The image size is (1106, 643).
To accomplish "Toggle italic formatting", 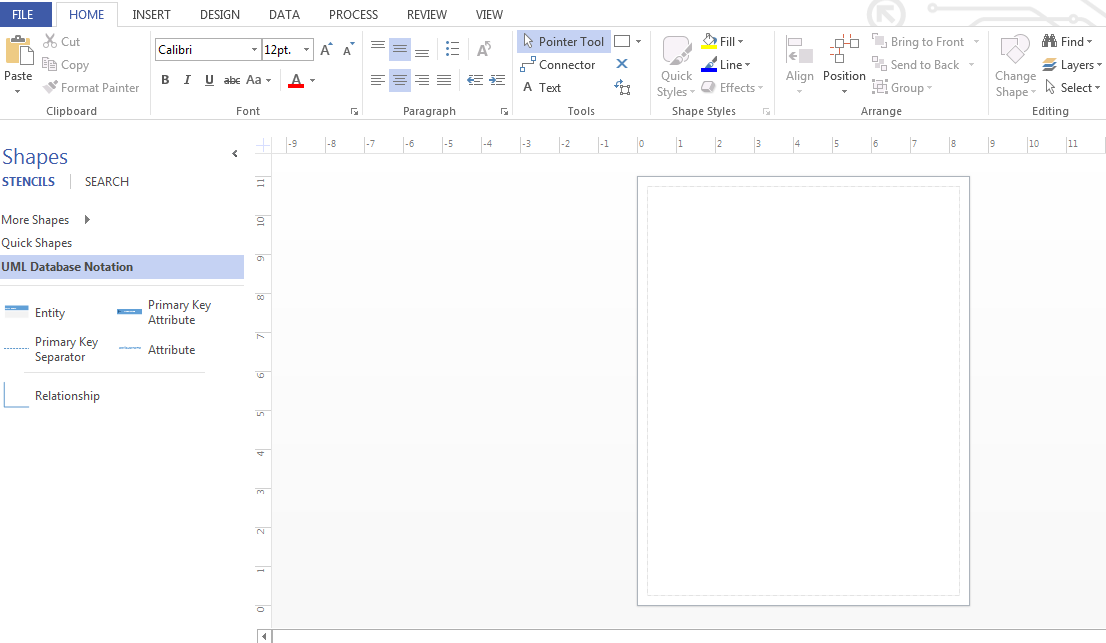I will 187,79.
